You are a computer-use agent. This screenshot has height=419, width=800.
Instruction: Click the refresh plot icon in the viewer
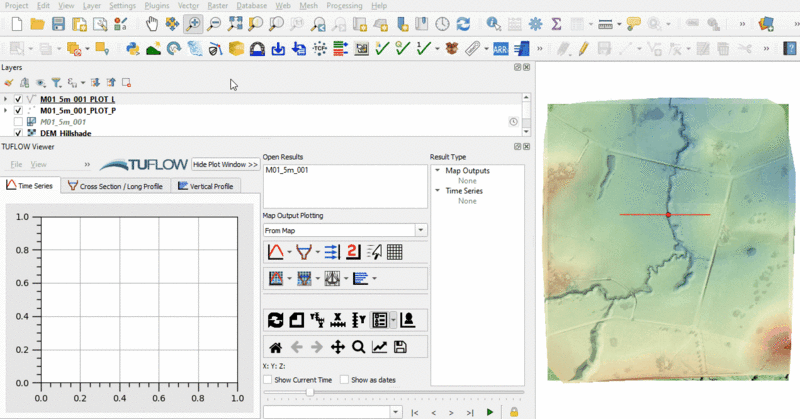[275, 320]
